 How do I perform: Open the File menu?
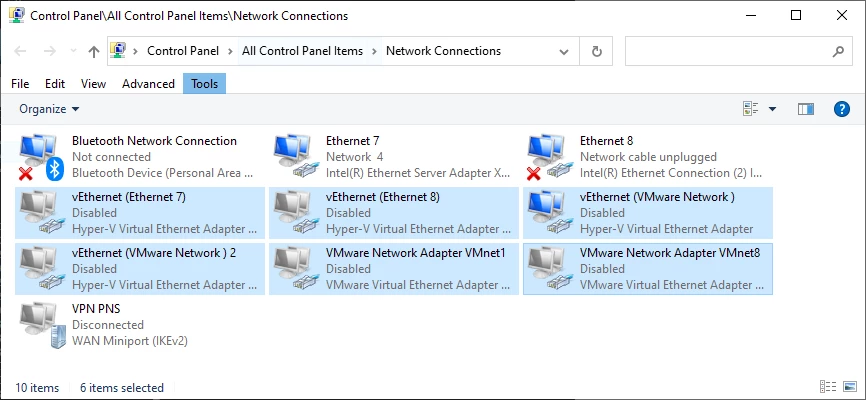coord(20,84)
